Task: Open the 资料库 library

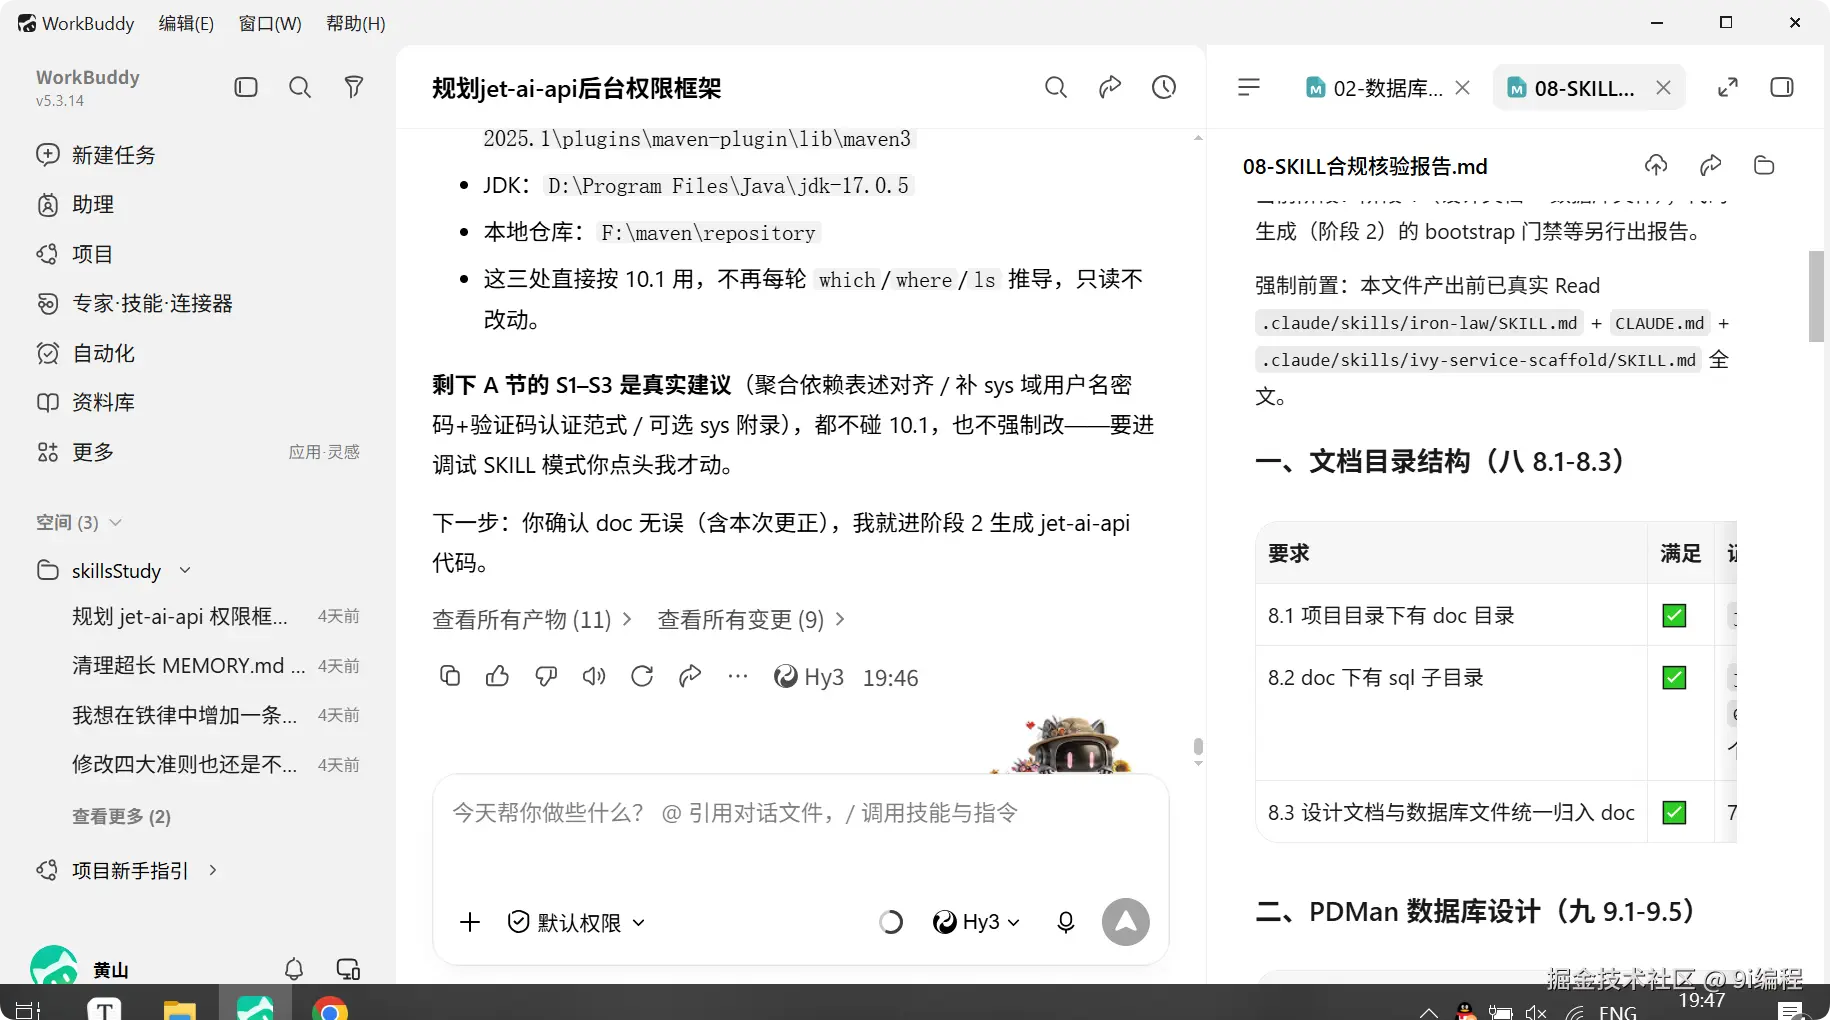Action: [86, 402]
